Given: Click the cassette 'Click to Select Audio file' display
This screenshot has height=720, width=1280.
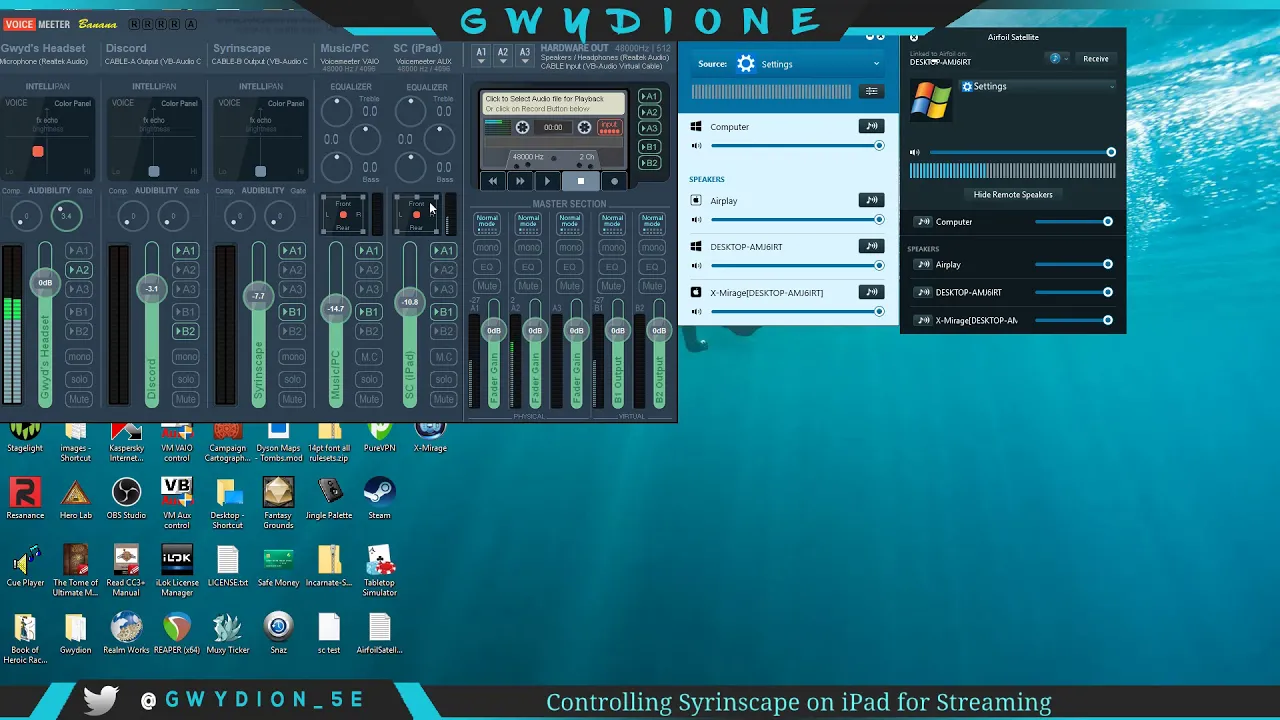Looking at the screenshot, I should [554, 103].
